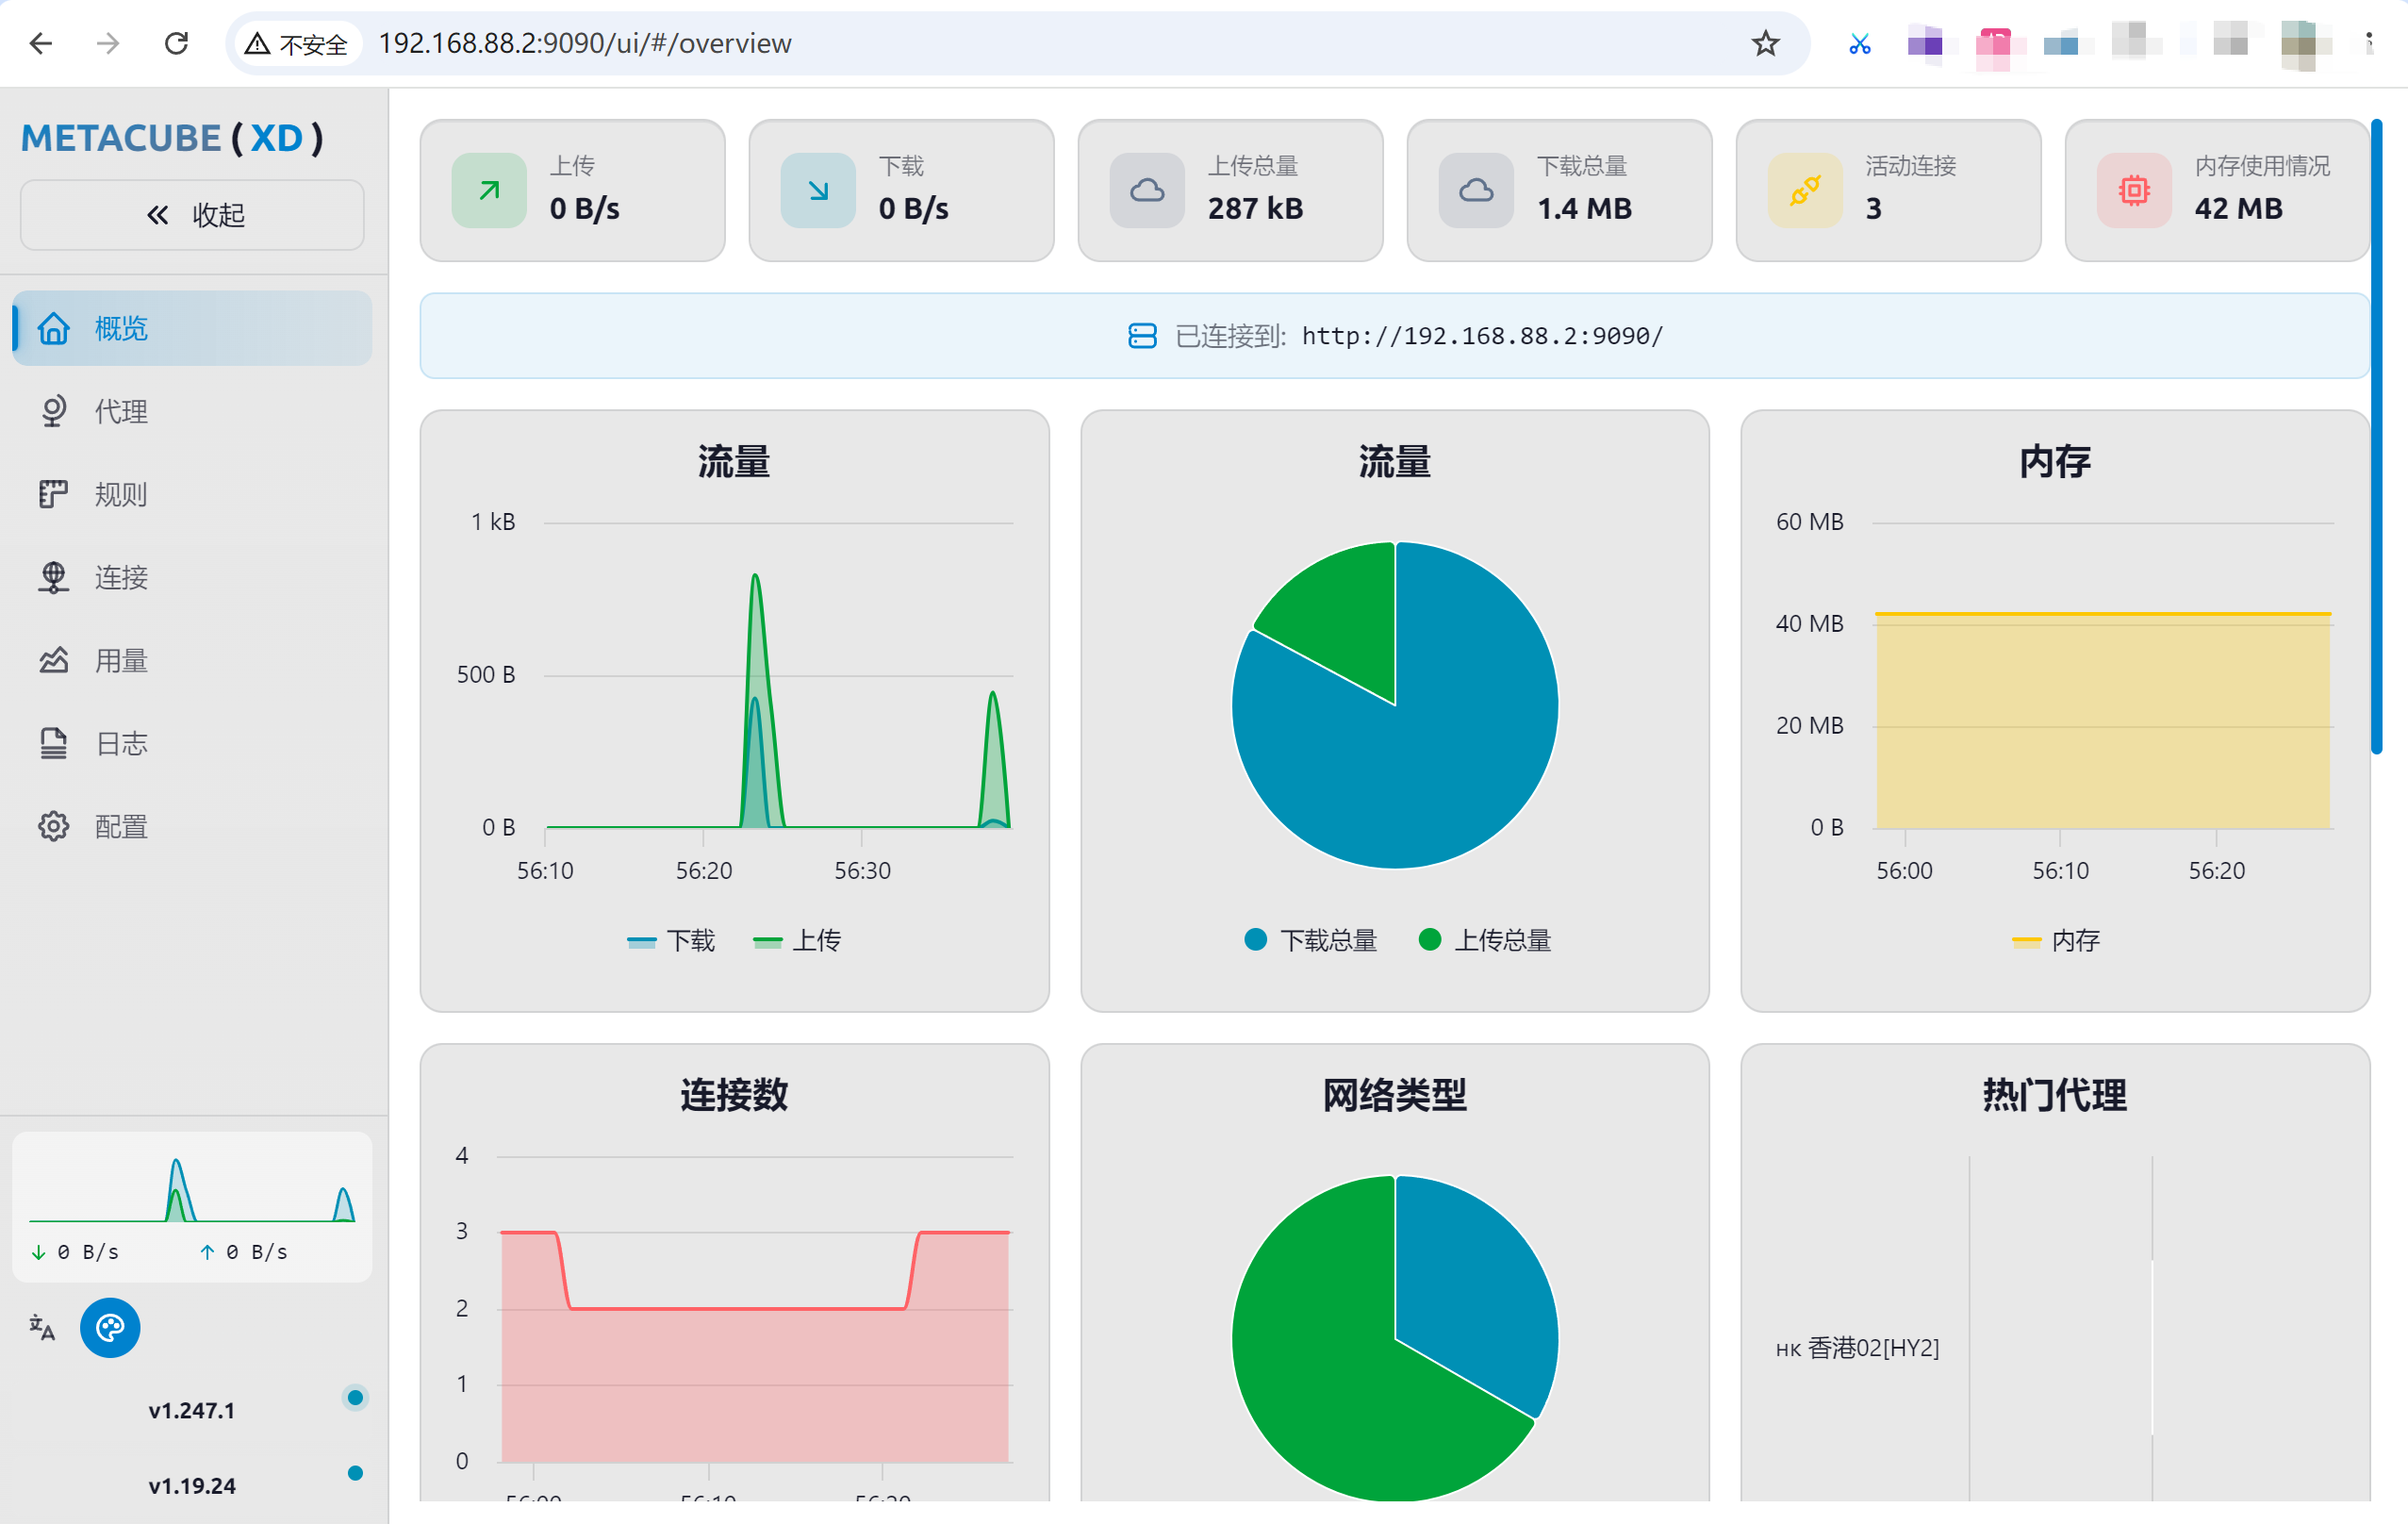Open the theme palette button
Viewport: 2408px width, 1524px height.
(x=110, y=1327)
